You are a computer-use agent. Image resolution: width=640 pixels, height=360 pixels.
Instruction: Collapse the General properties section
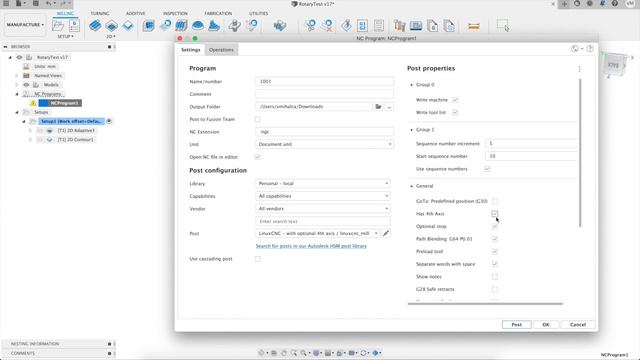pyautogui.click(x=411, y=186)
